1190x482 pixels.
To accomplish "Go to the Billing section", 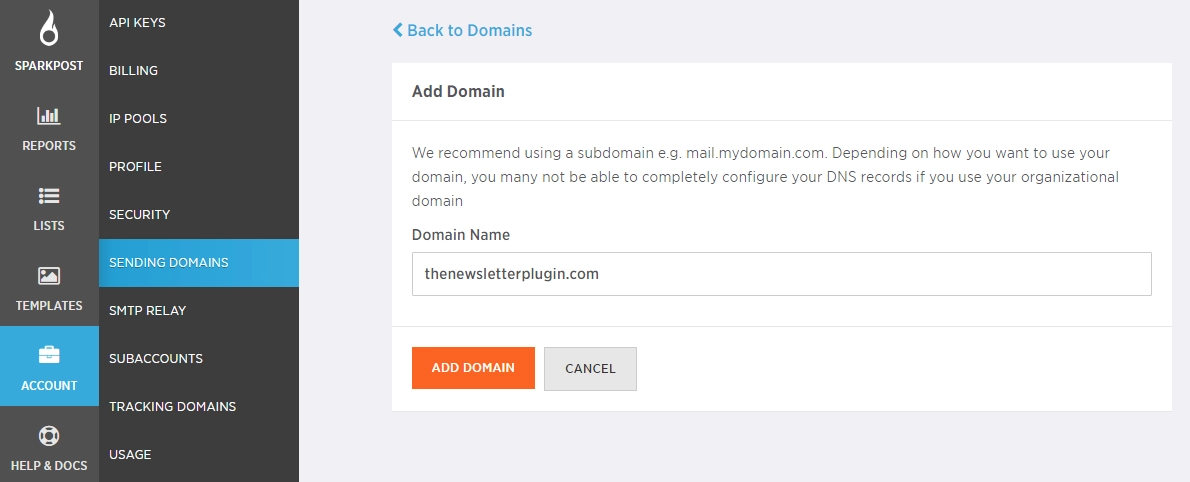I will coord(133,70).
